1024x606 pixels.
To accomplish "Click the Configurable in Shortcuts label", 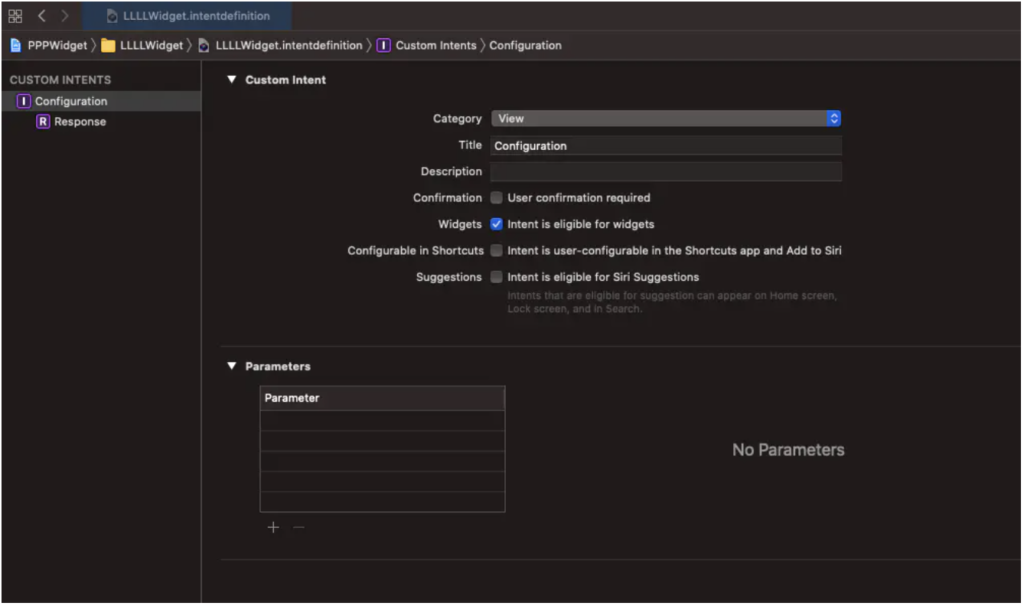I will 415,251.
